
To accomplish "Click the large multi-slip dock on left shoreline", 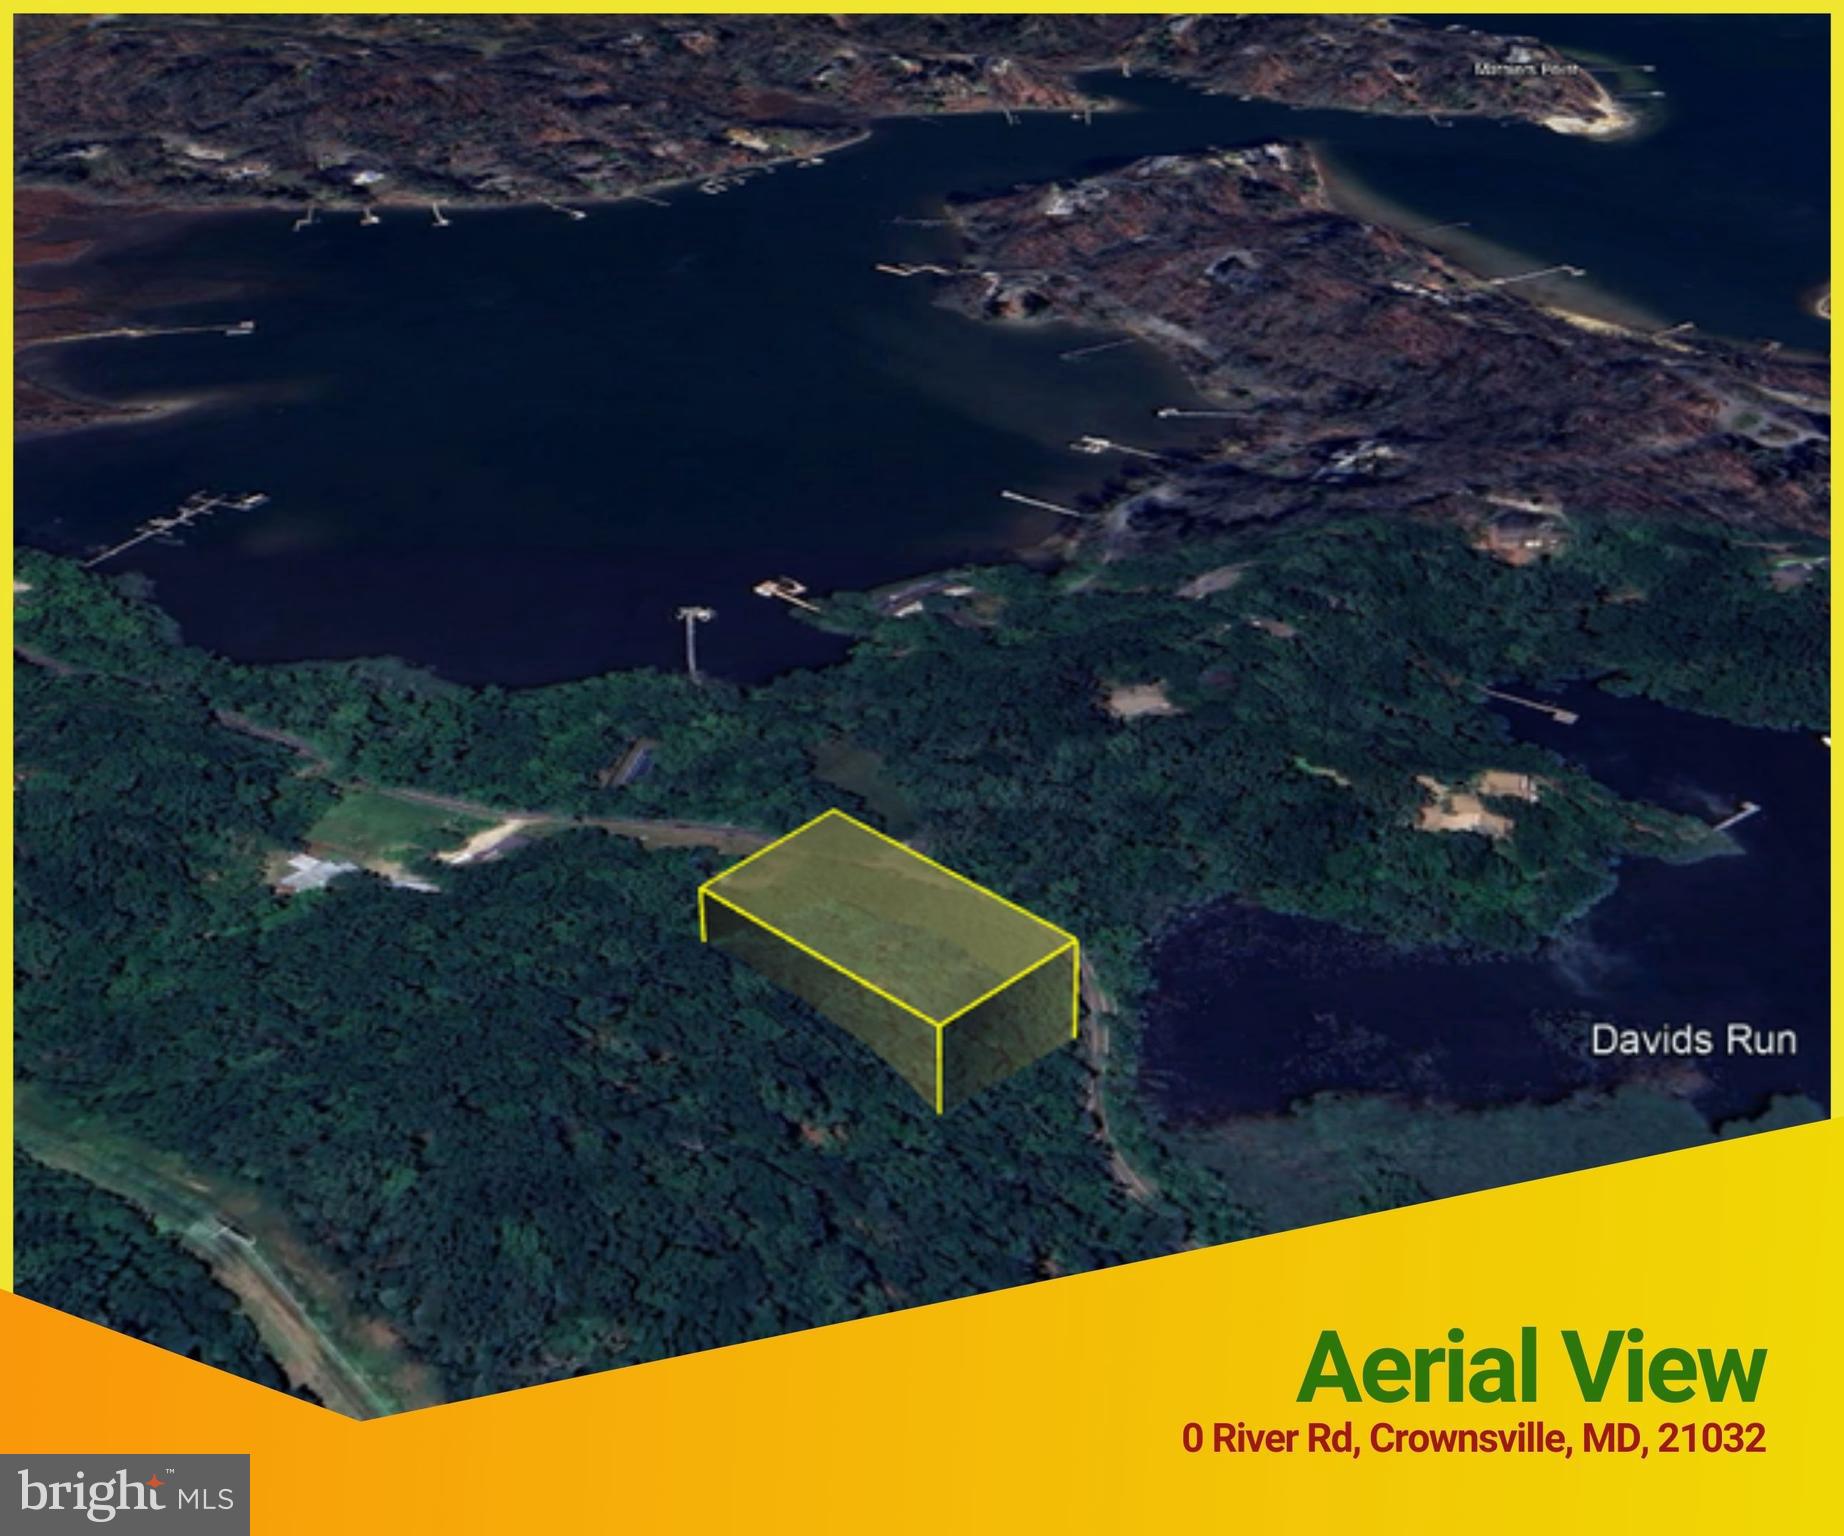I will tap(180, 518).
